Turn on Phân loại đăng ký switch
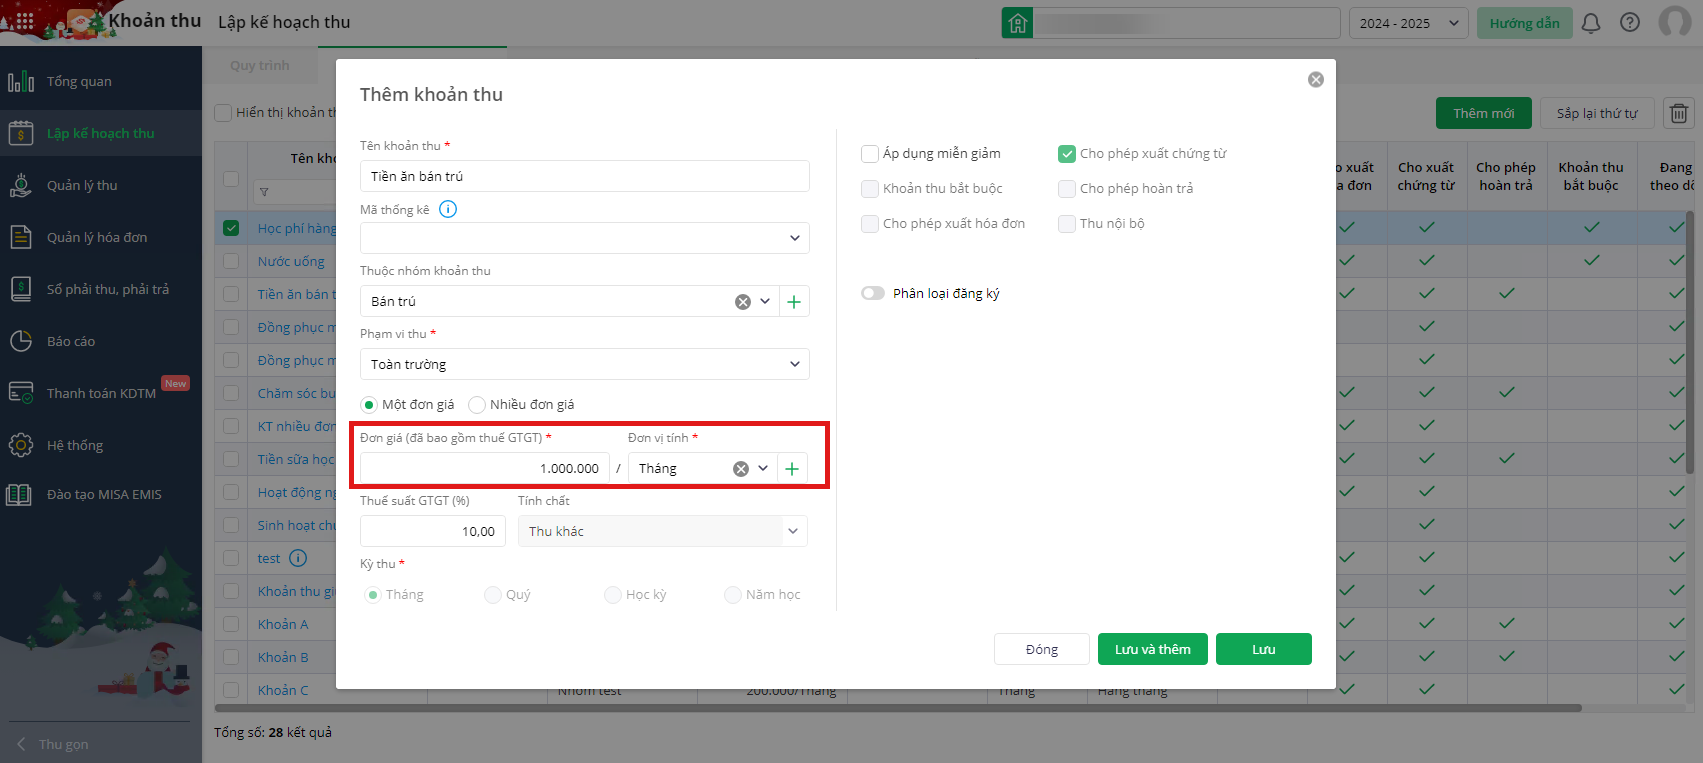Screen dimensions: 1703x763 pyautogui.click(x=873, y=293)
